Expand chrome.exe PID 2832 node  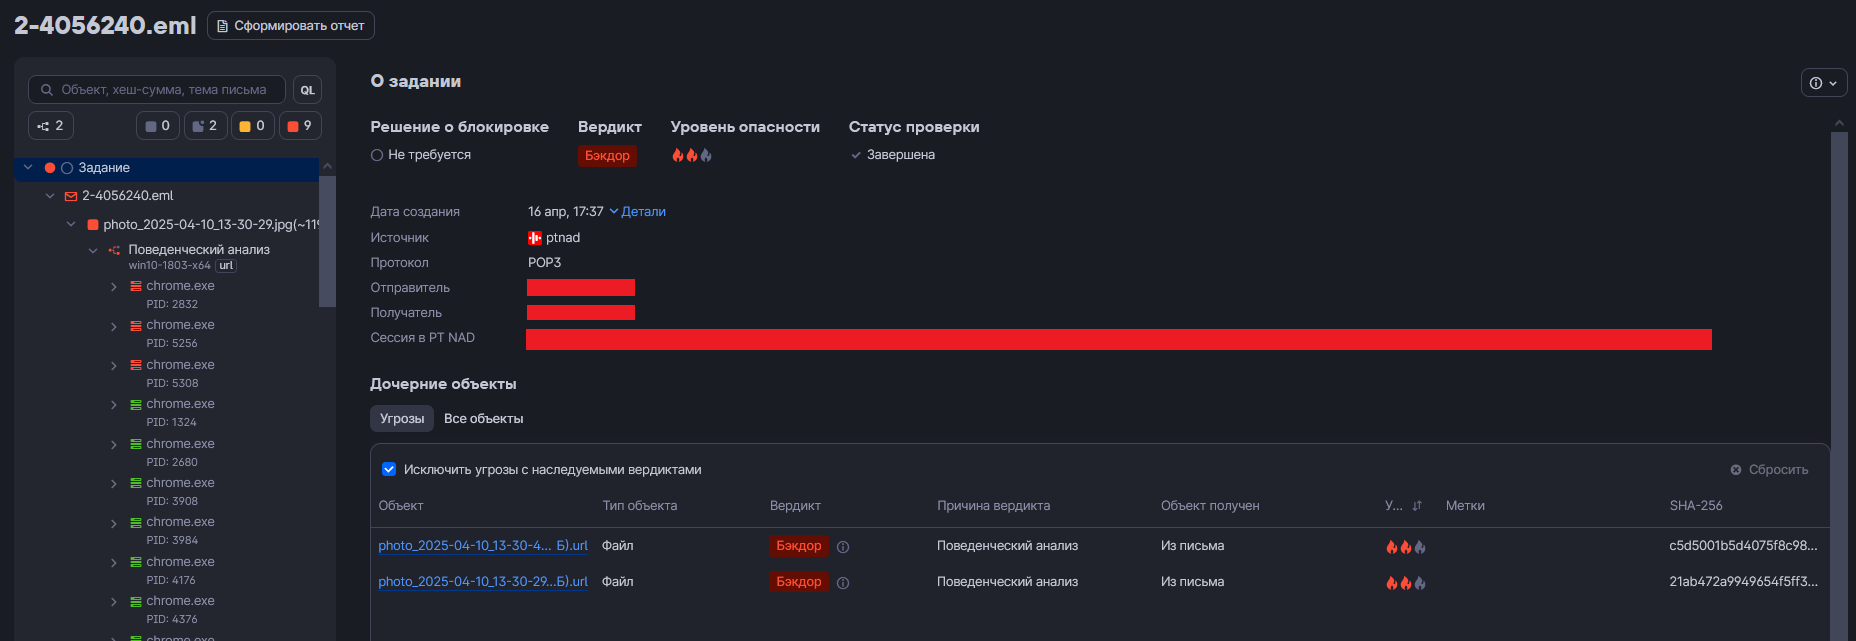(x=114, y=287)
